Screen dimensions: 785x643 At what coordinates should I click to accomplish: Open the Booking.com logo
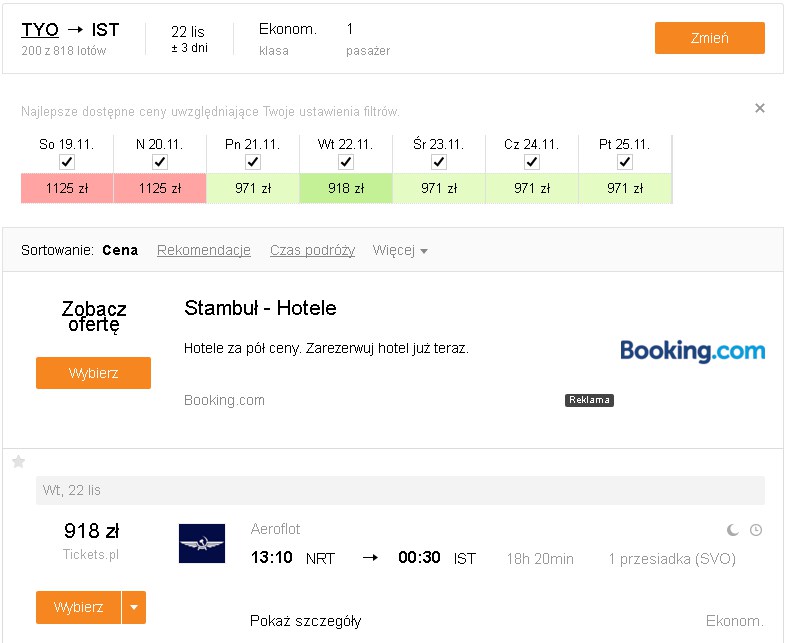click(x=692, y=351)
